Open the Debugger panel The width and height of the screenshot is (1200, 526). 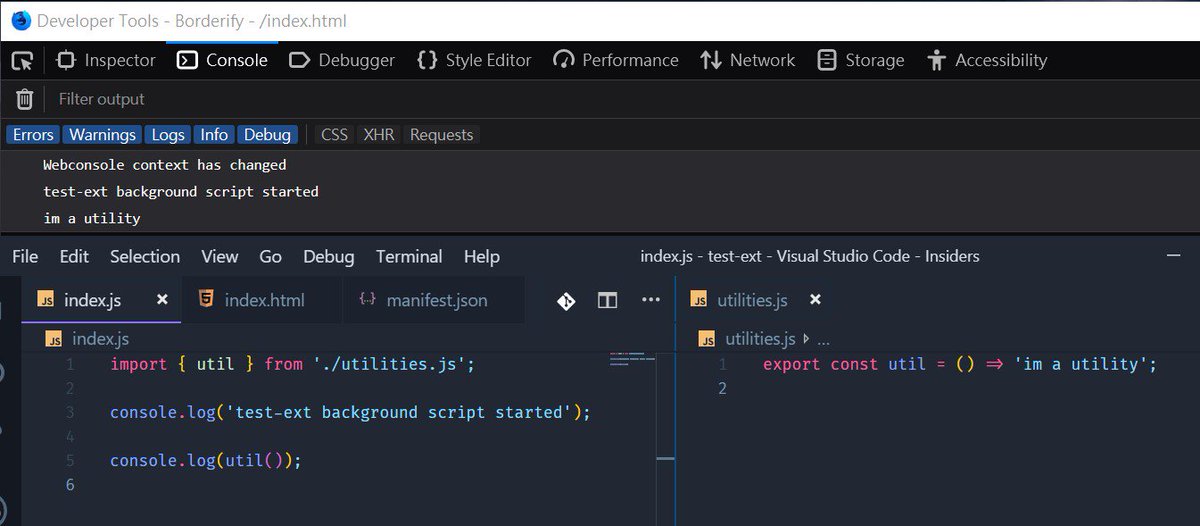[342, 60]
